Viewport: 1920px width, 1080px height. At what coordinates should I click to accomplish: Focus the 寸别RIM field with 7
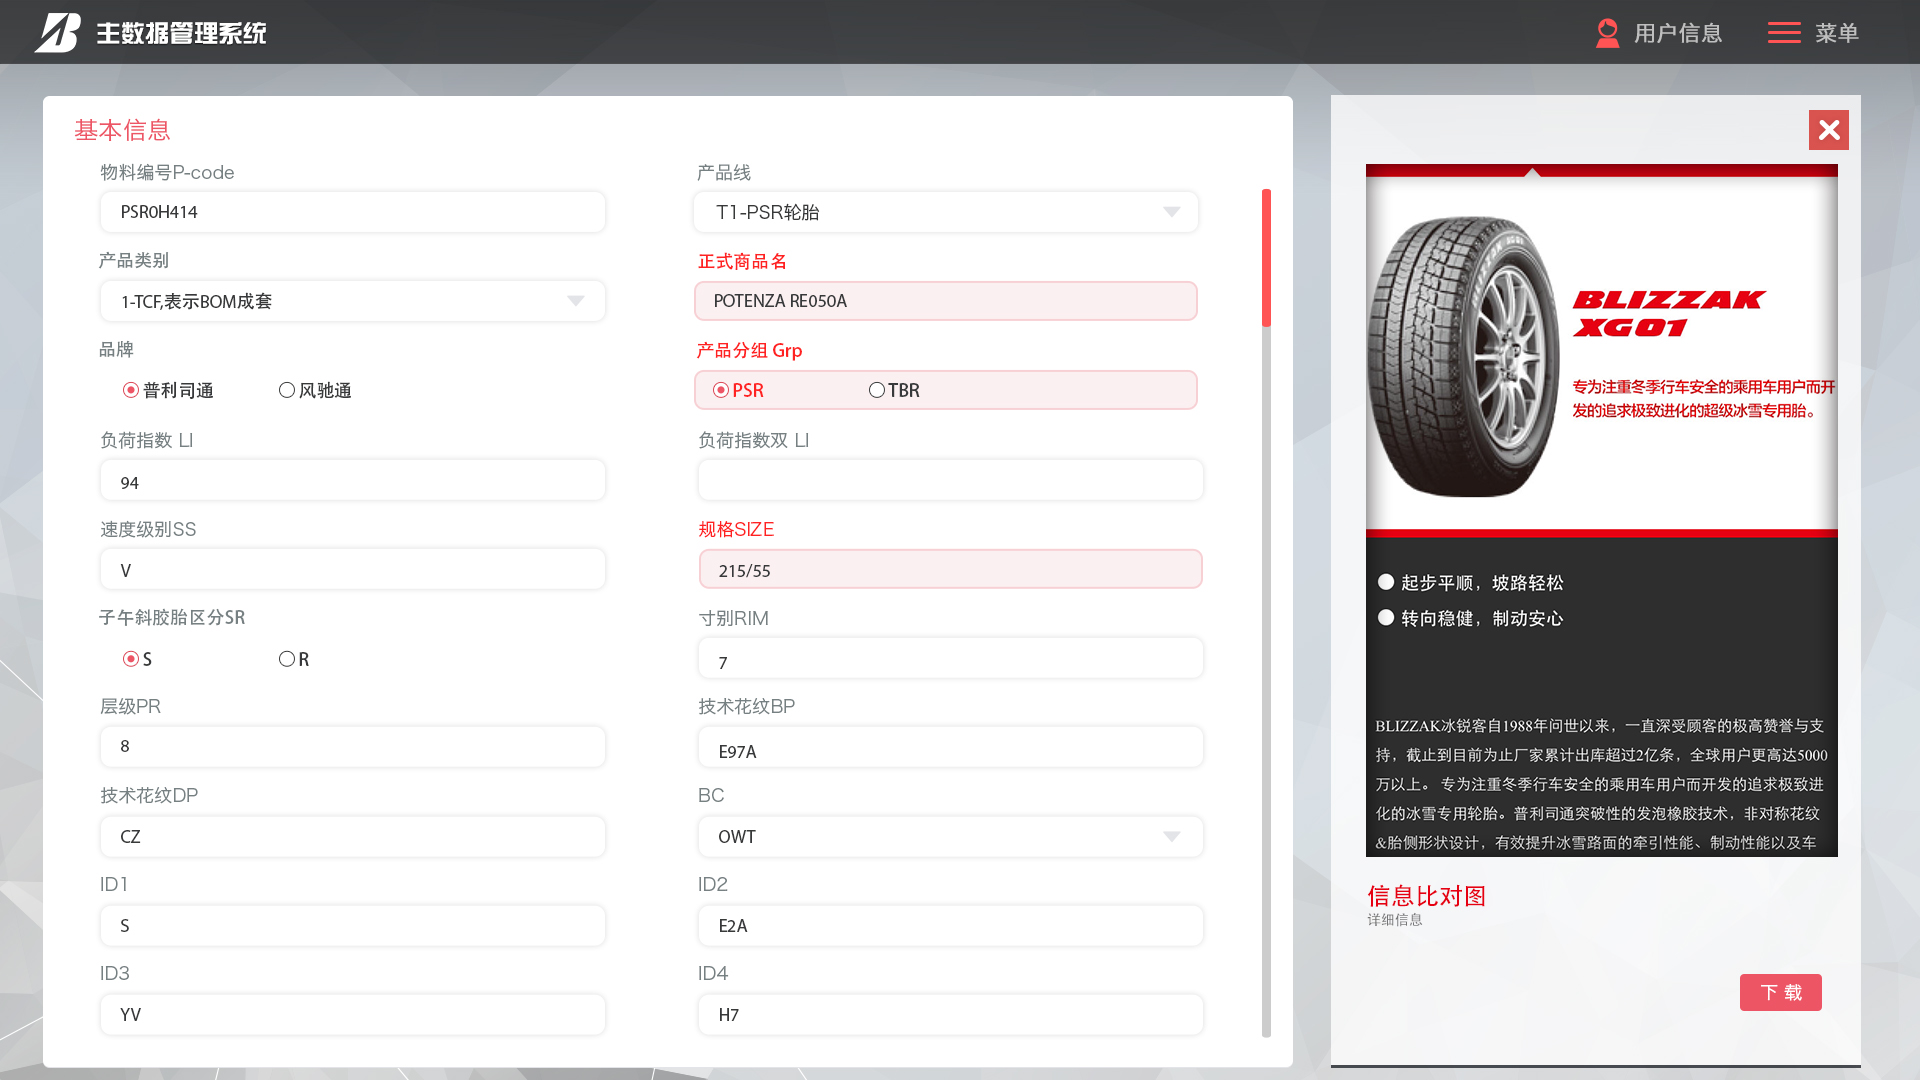(951, 658)
